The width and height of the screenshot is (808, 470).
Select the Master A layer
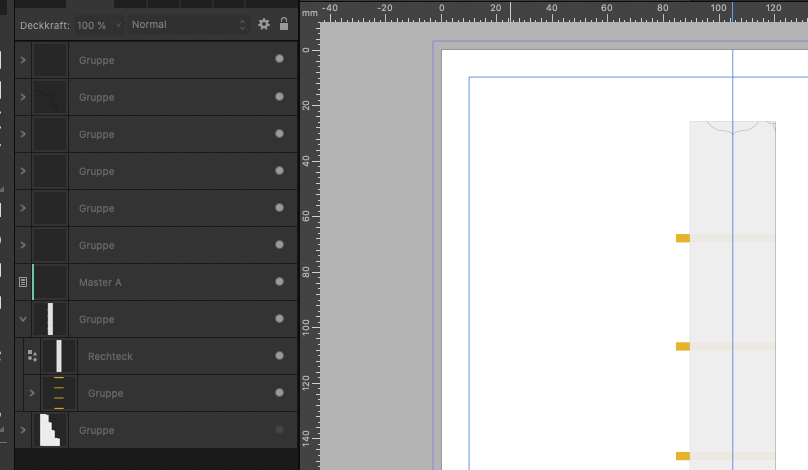click(x=157, y=282)
